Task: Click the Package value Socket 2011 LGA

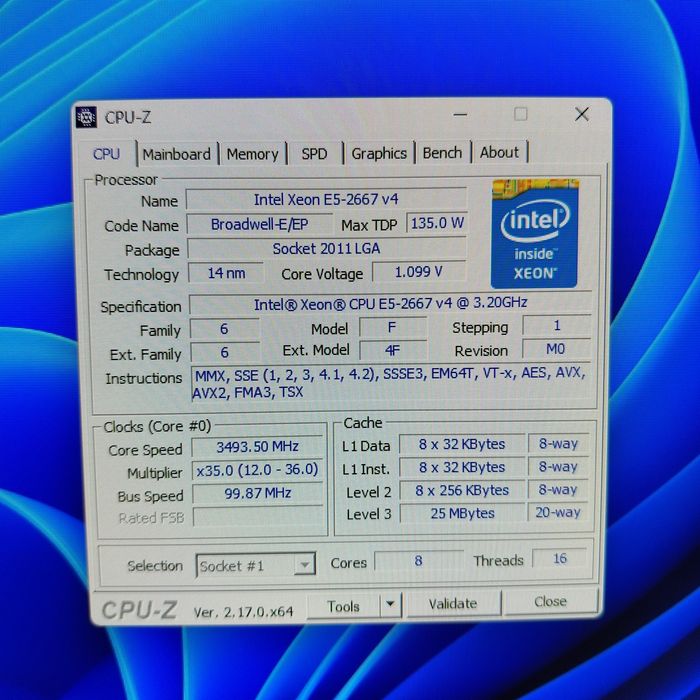Action: 327,248
